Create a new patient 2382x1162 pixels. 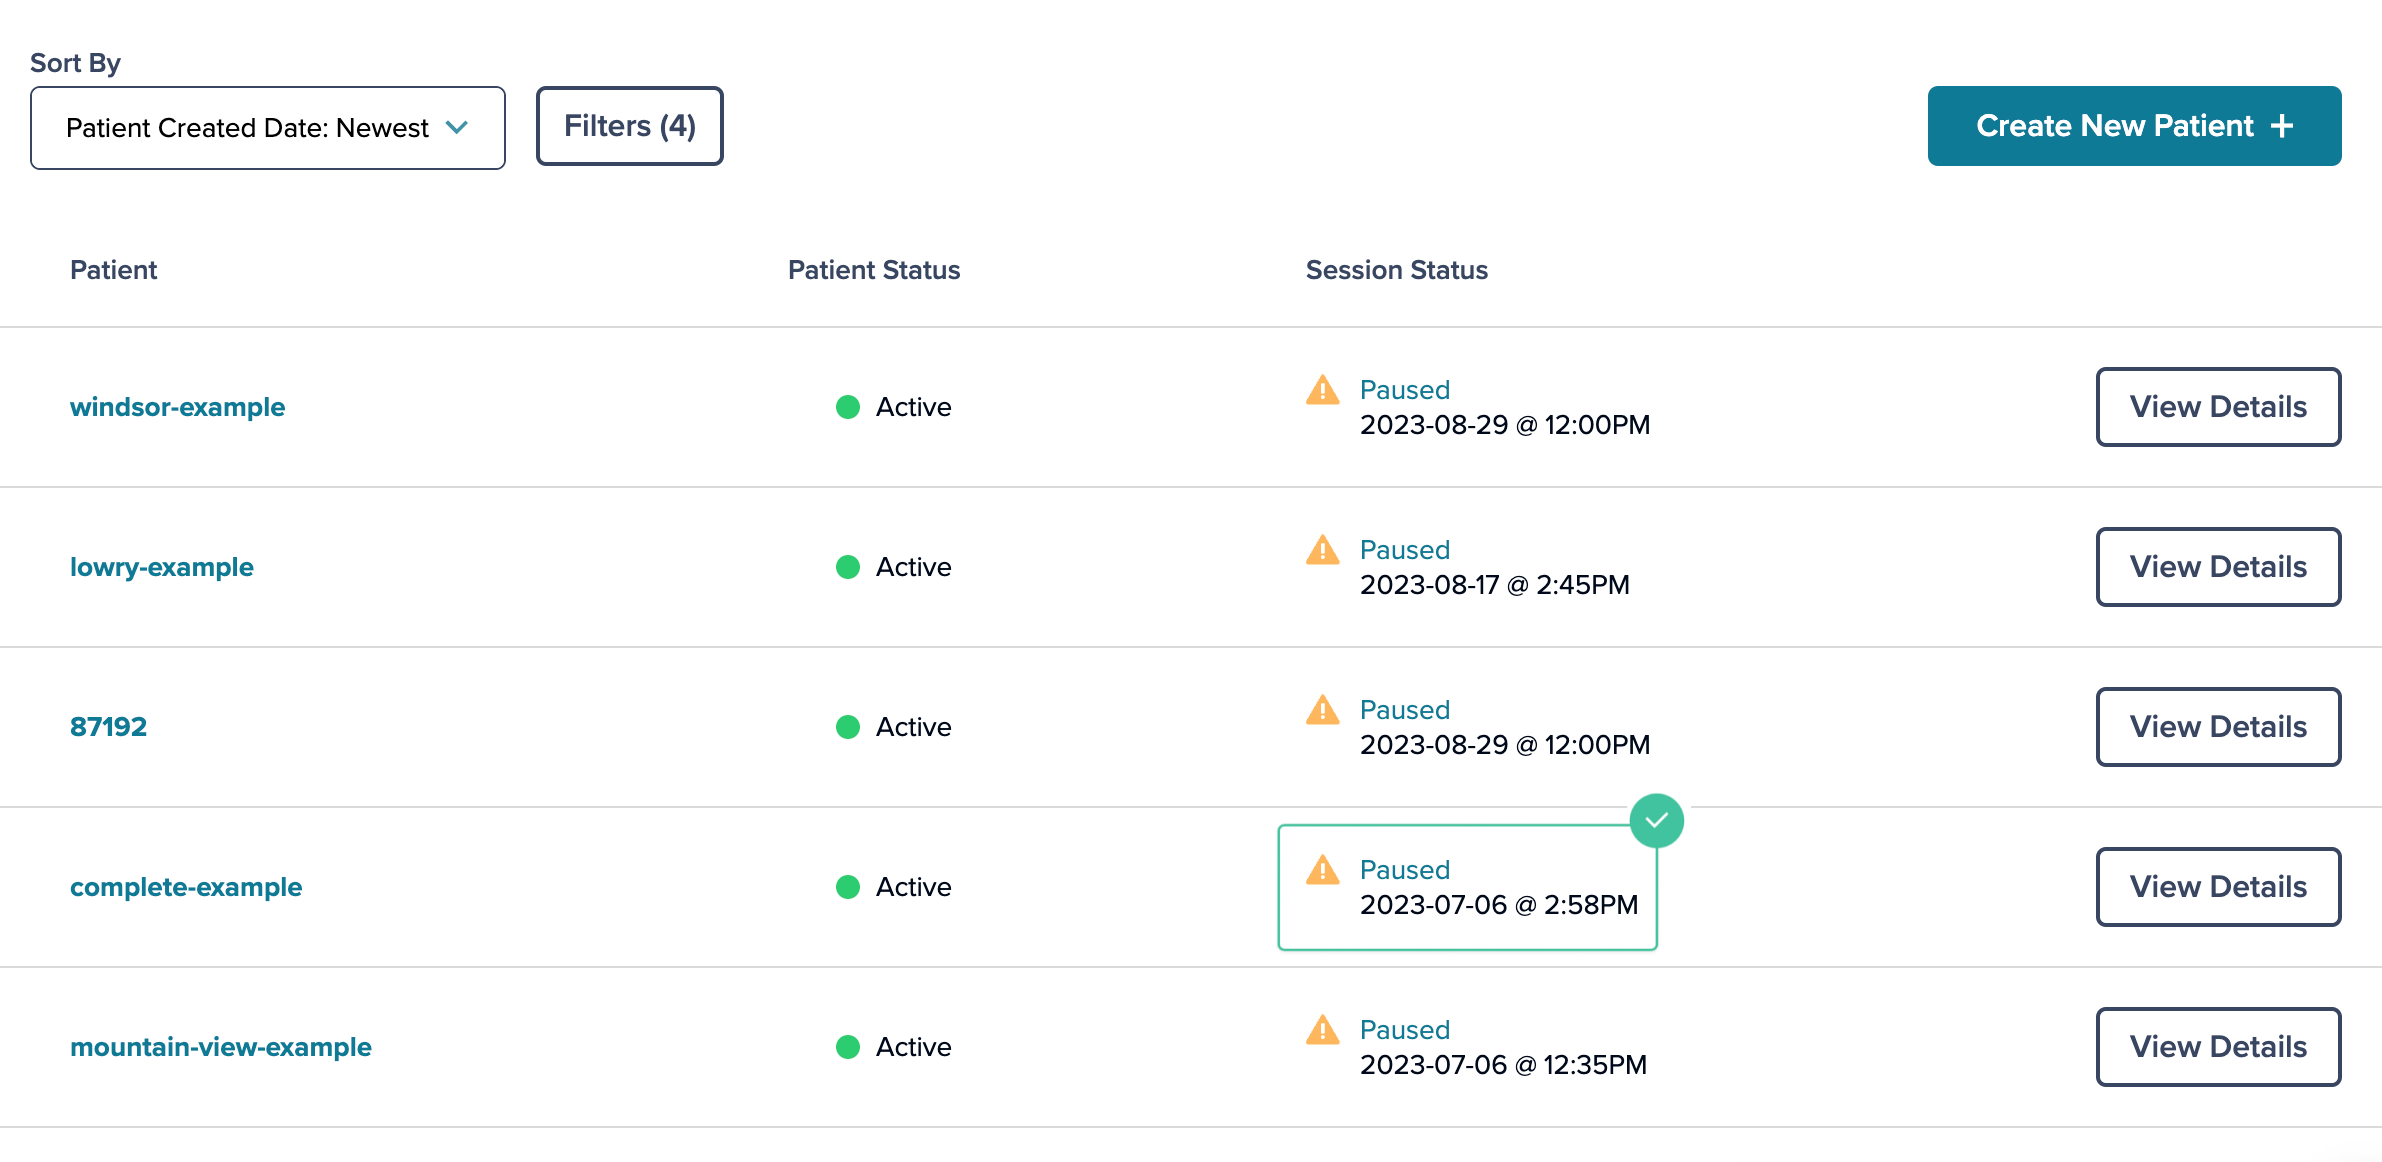pyautogui.click(x=2134, y=126)
